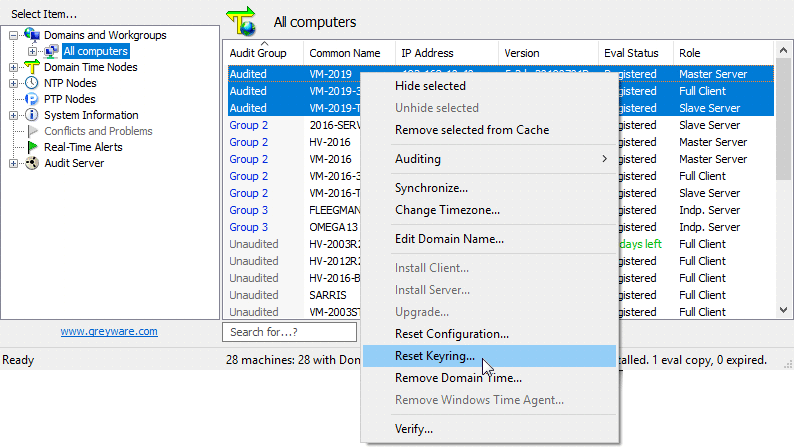Click the VM-2019 common name cell
The image size is (794, 447).
point(331,74)
